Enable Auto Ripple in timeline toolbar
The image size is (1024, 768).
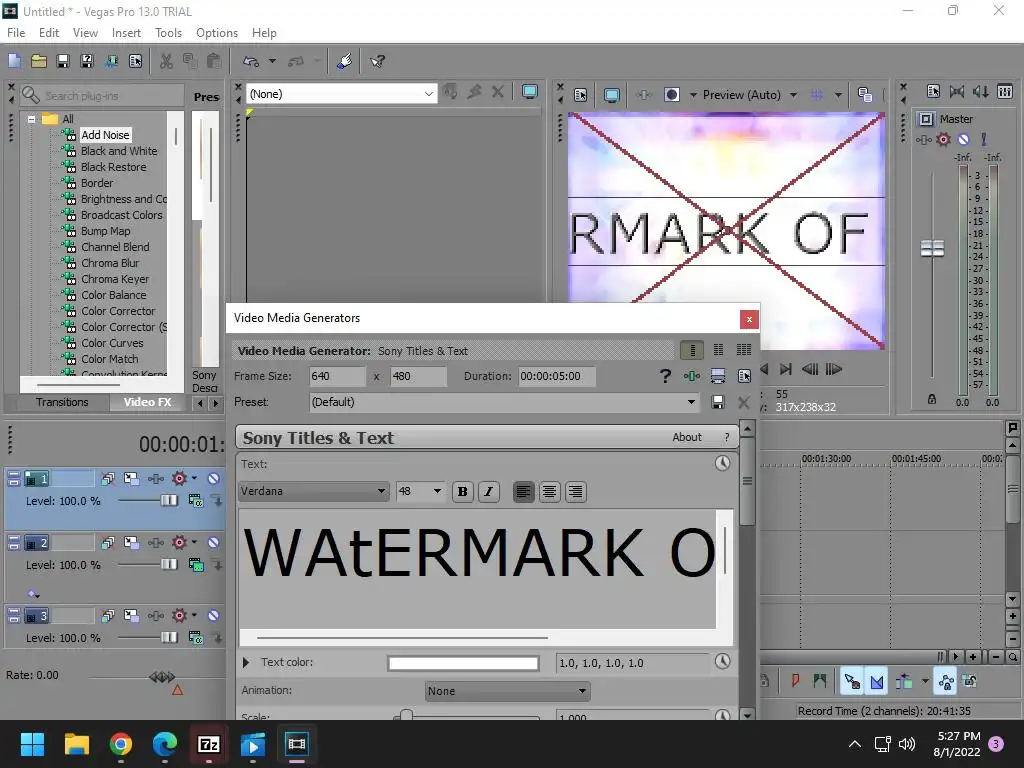point(904,682)
